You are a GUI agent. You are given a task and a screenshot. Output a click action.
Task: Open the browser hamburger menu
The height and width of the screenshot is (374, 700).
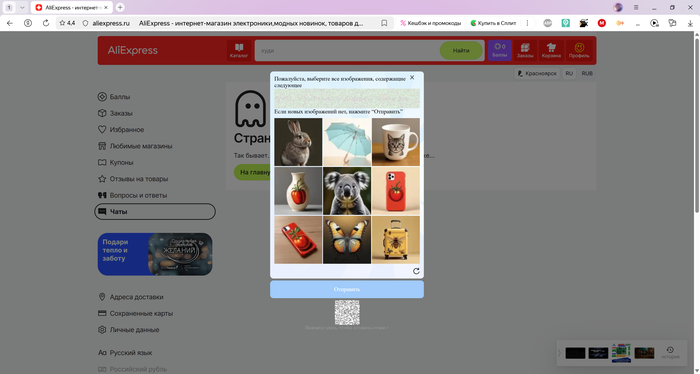click(x=636, y=8)
